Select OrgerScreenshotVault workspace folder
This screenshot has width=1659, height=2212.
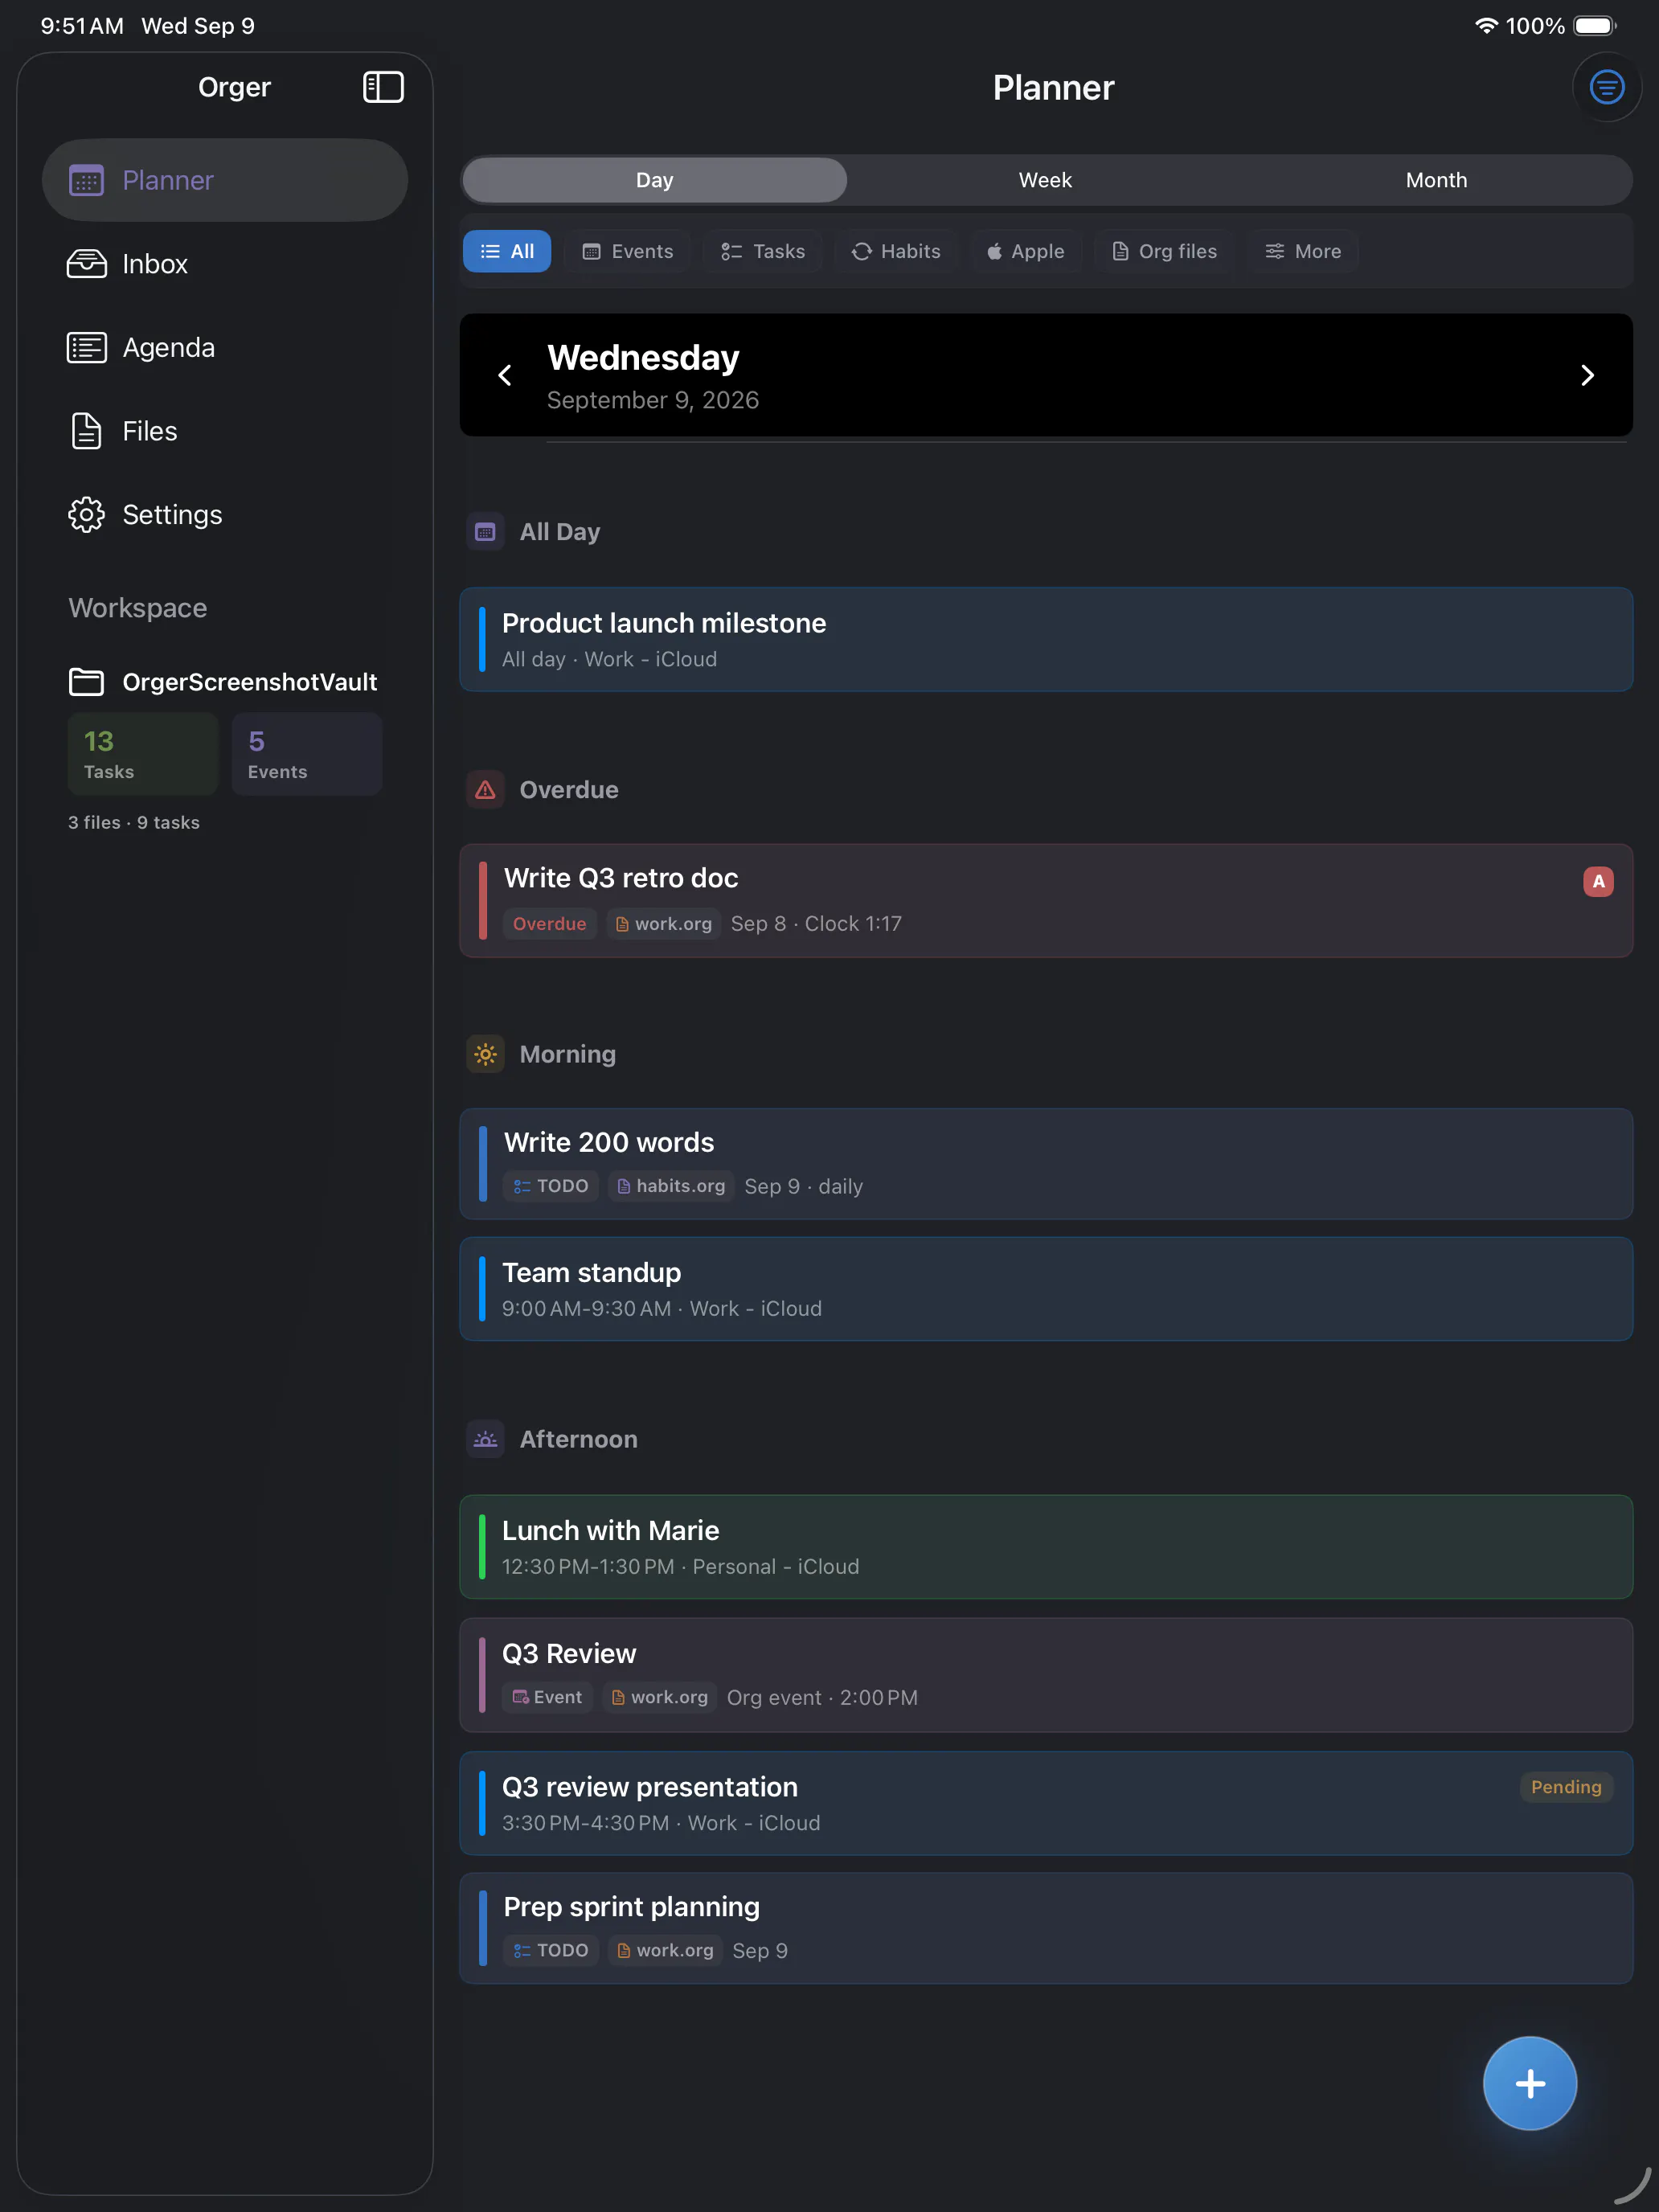point(223,682)
